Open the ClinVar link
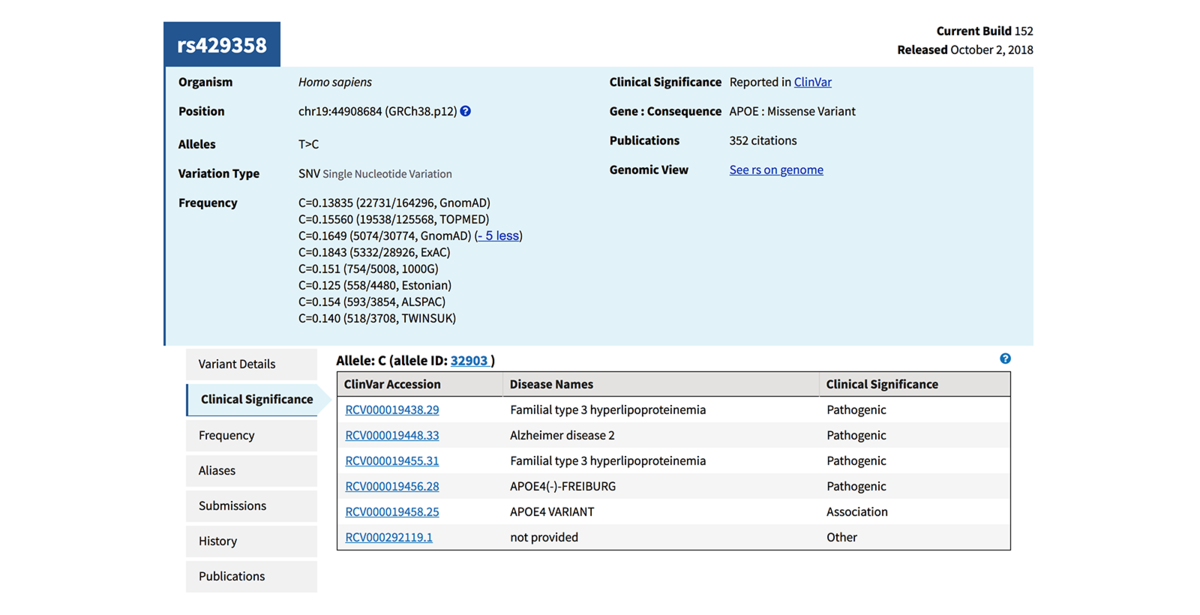Viewport: 1200px width, 615px height. tap(812, 82)
